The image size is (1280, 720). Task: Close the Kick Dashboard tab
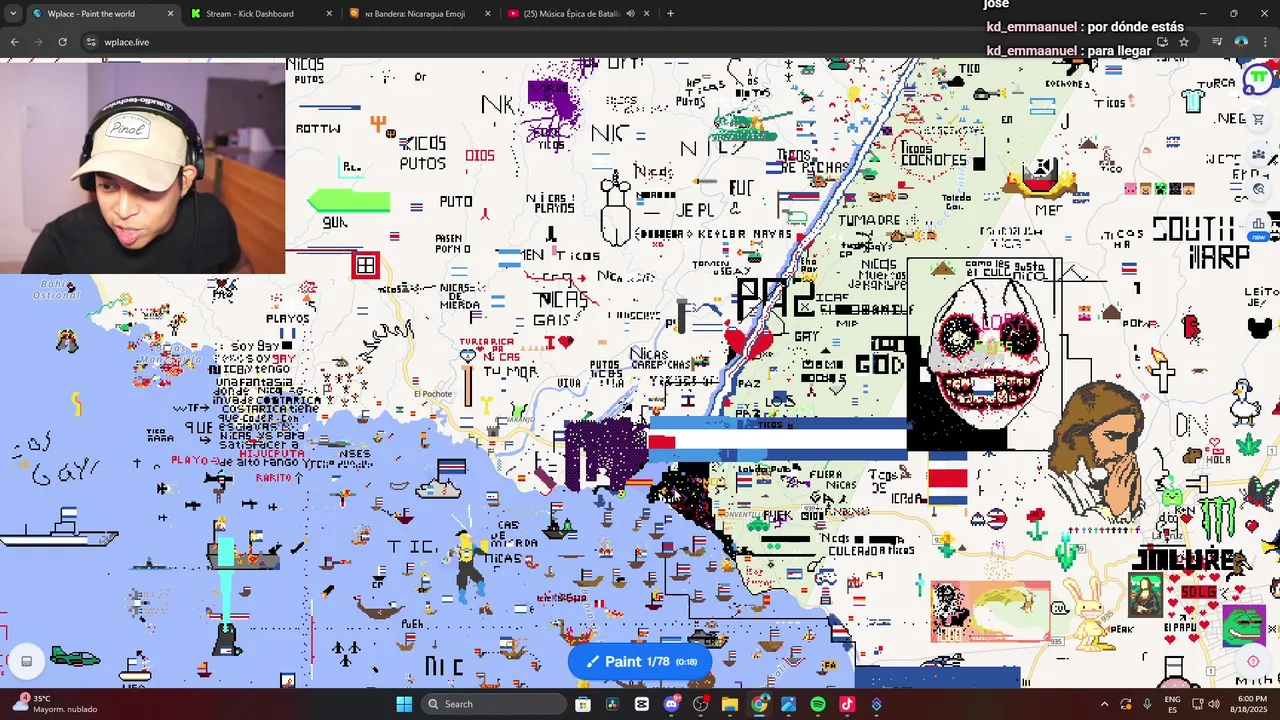(329, 14)
